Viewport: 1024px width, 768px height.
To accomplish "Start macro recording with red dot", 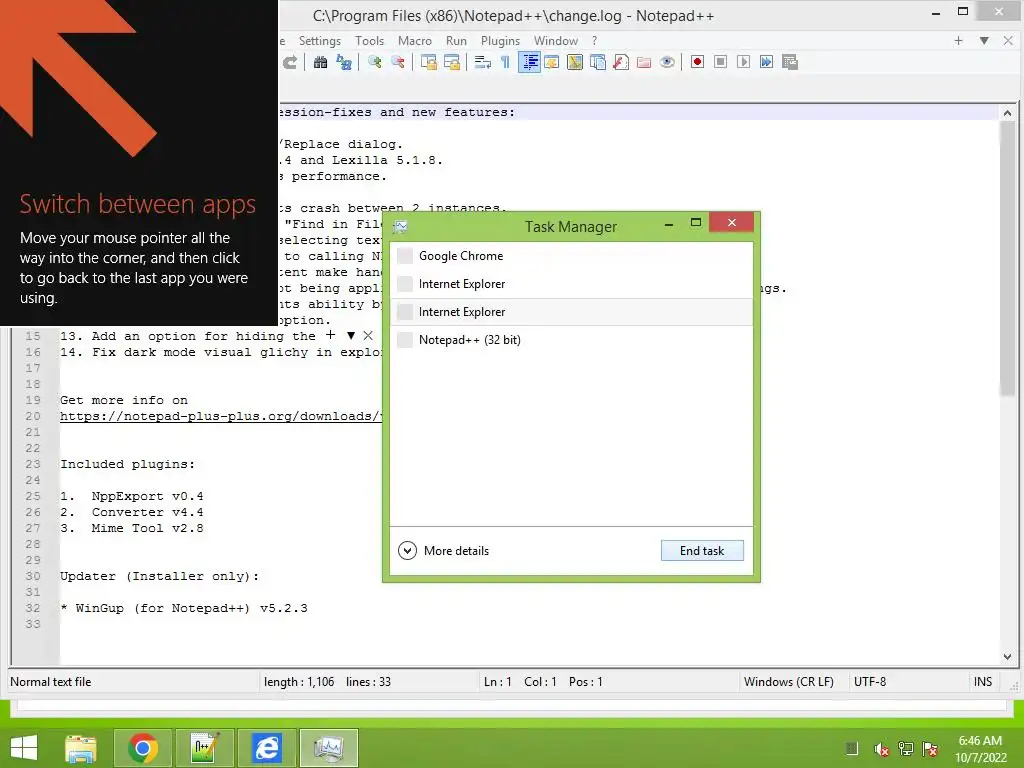I will [697, 62].
